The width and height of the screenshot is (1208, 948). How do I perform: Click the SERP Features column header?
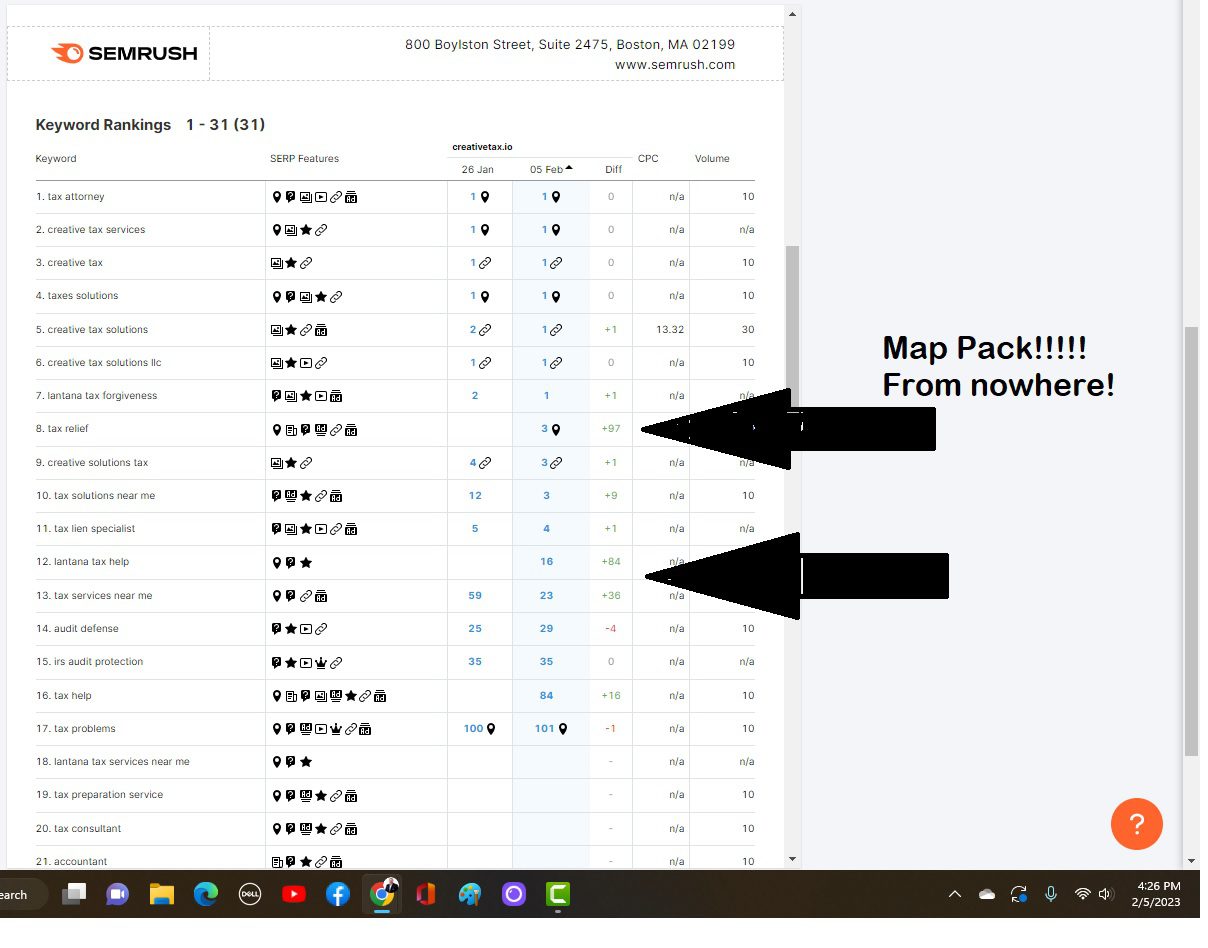pyautogui.click(x=304, y=159)
